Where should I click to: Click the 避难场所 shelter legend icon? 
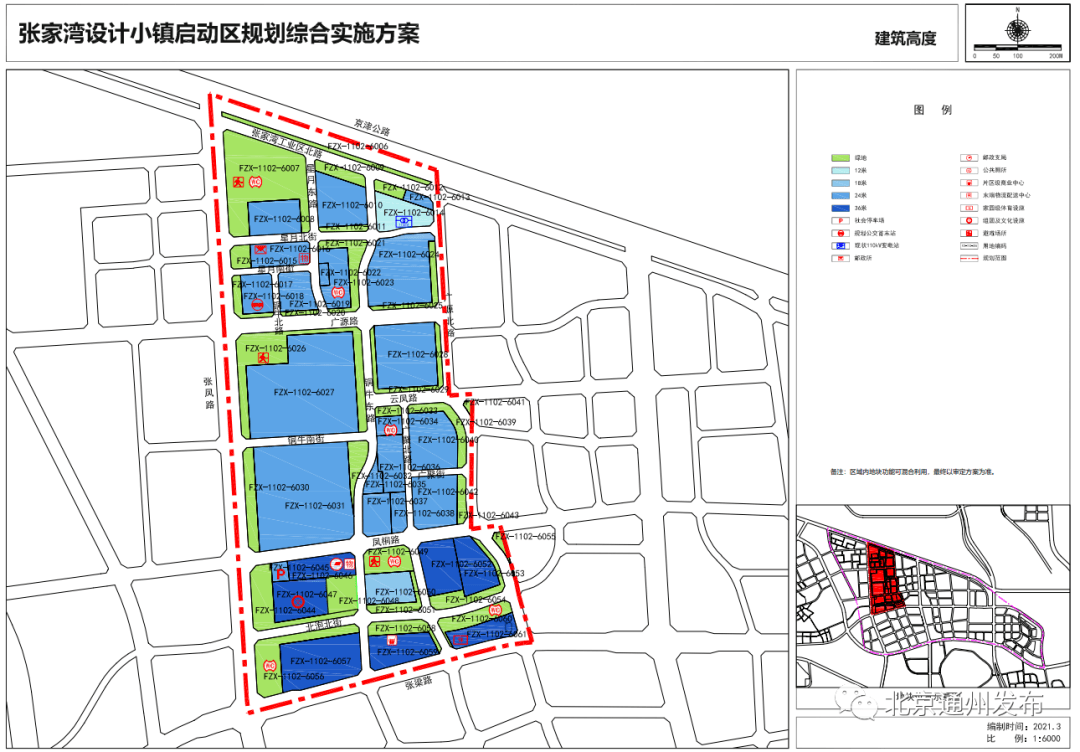[x=969, y=233]
